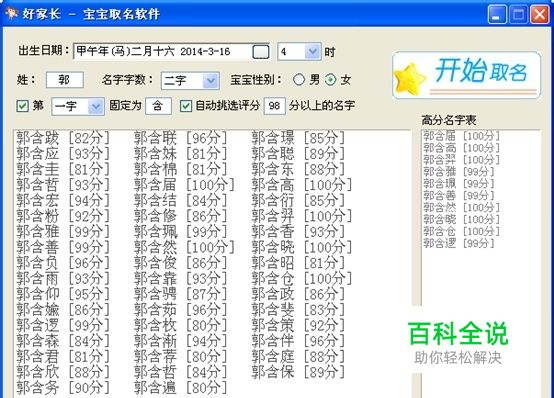Select 郭含晓 [100分] in main results list
The height and width of the screenshot is (398, 554).
pyautogui.click(x=302, y=247)
